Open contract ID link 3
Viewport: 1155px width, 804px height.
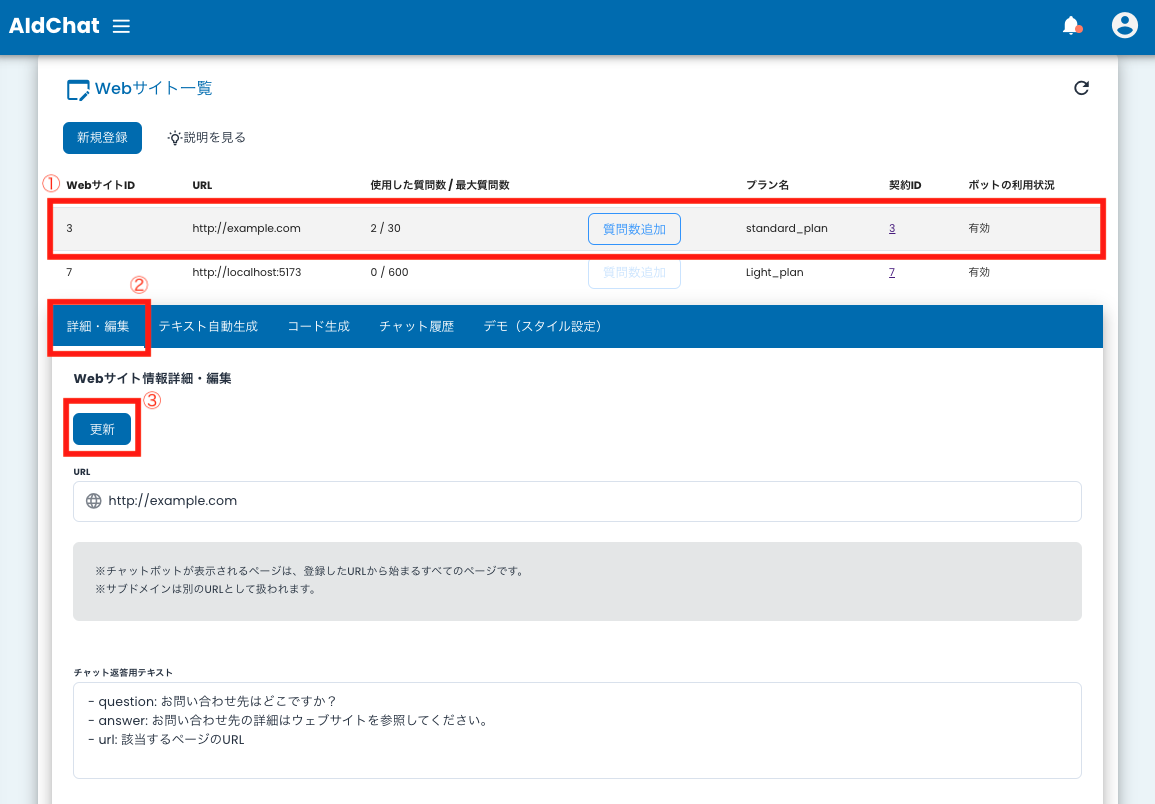point(891,228)
